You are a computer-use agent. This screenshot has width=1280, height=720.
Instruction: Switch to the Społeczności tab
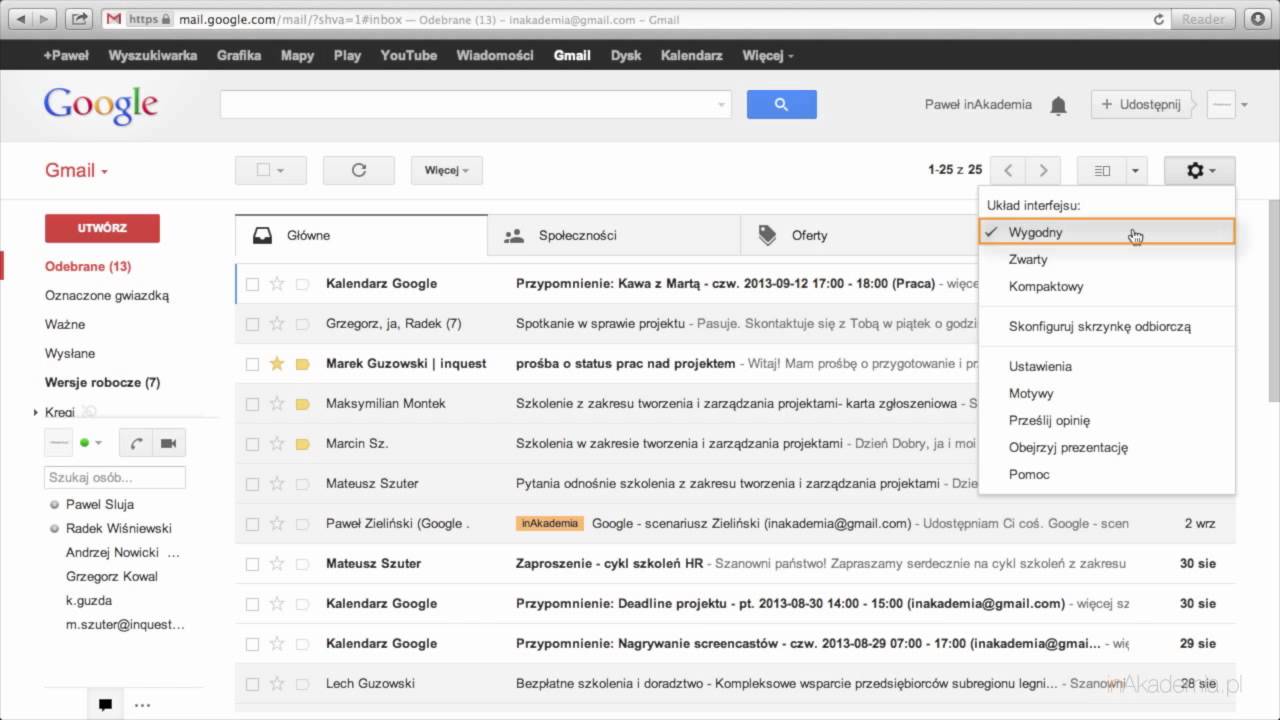[614, 235]
